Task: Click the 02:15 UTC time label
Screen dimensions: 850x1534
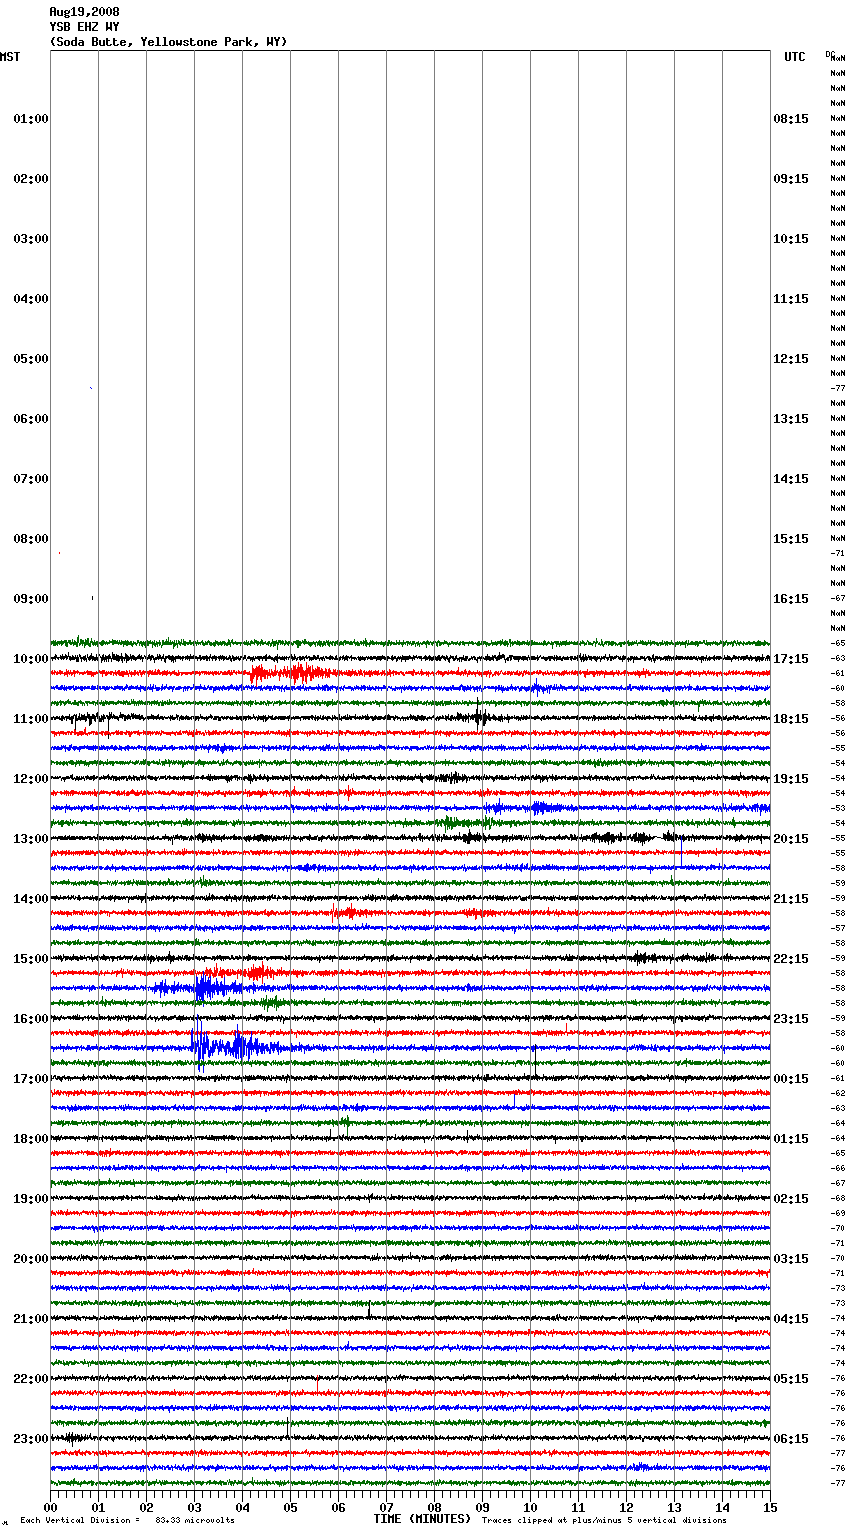Action: [x=791, y=1199]
